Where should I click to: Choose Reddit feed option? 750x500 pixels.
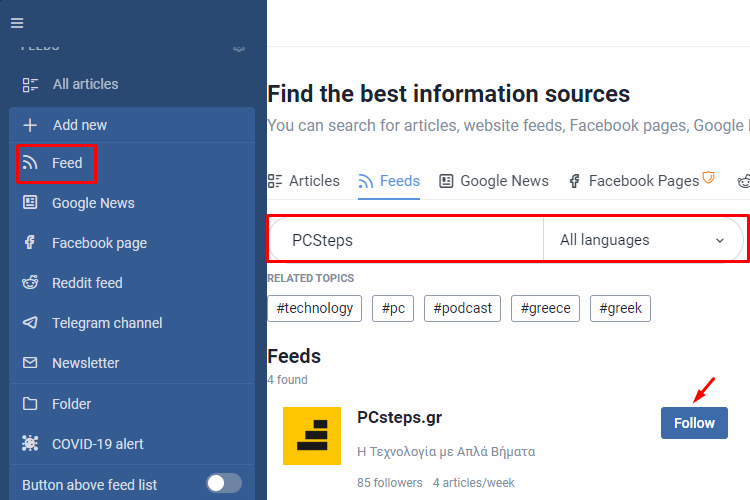coord(132,283)
